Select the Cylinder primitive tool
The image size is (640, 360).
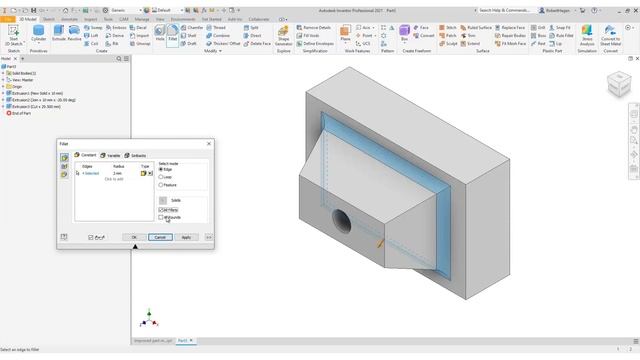[x=38, y=33]
